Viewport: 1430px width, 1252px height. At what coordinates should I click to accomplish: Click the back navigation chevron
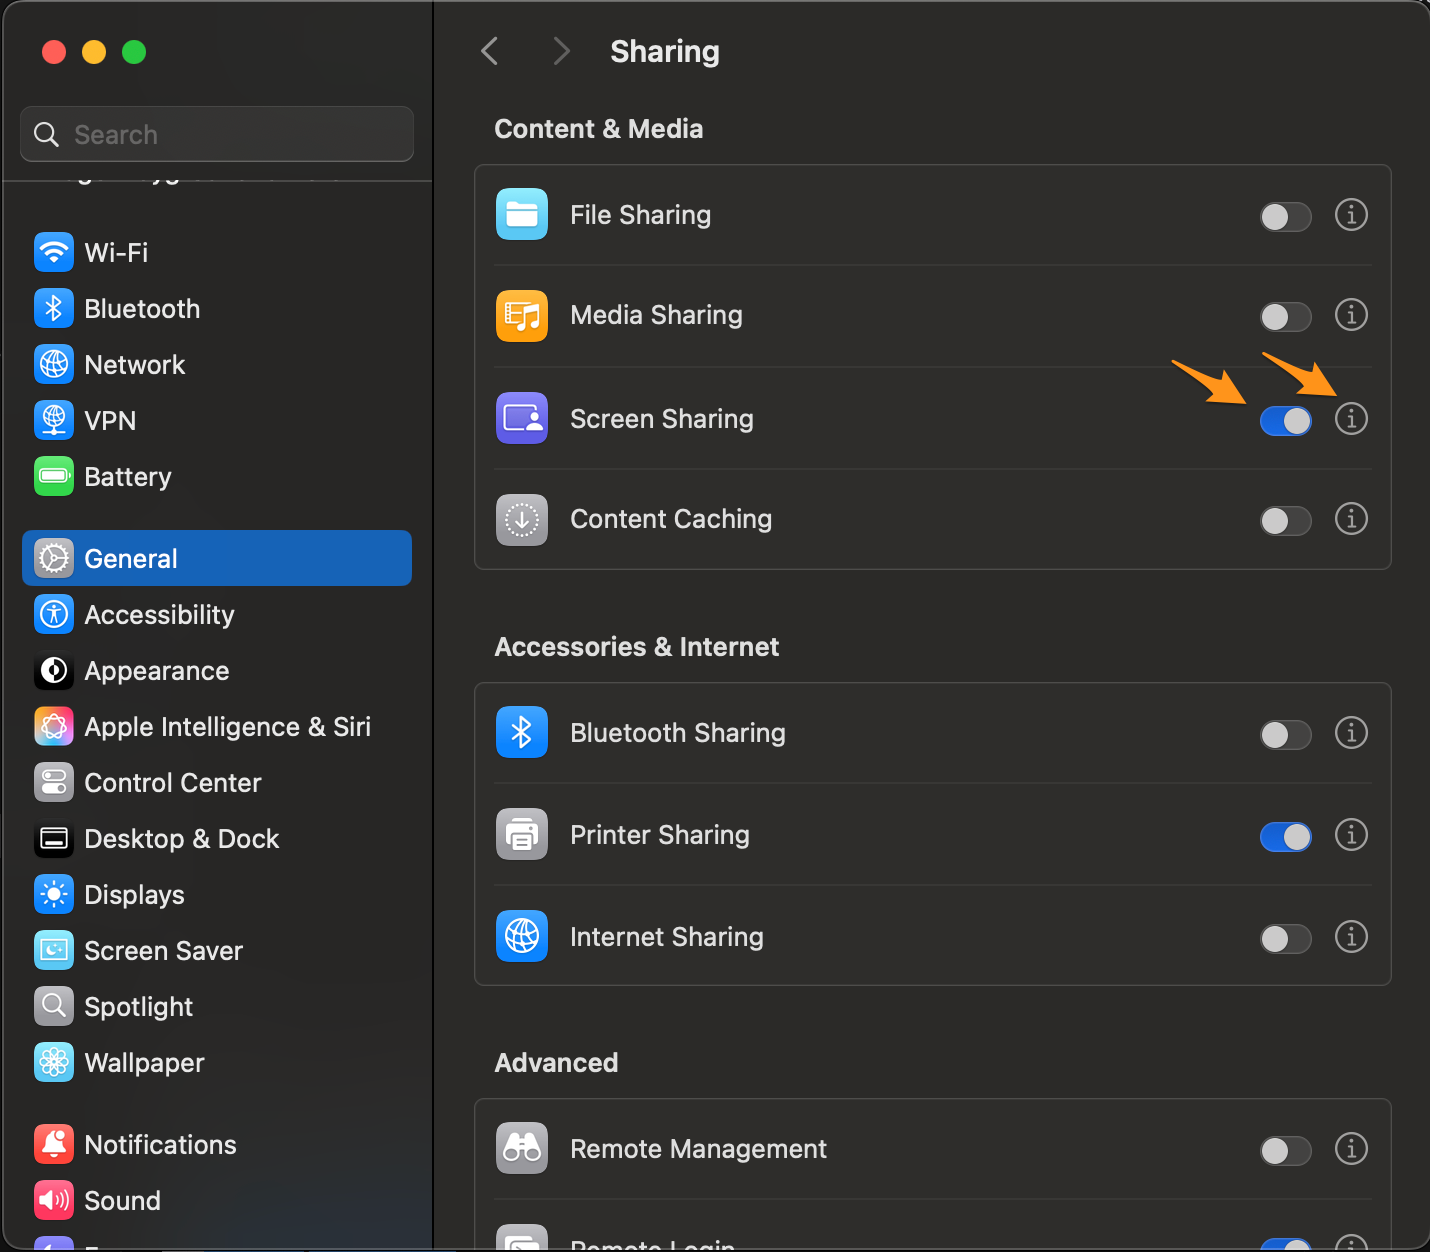[x=489, y=51]
